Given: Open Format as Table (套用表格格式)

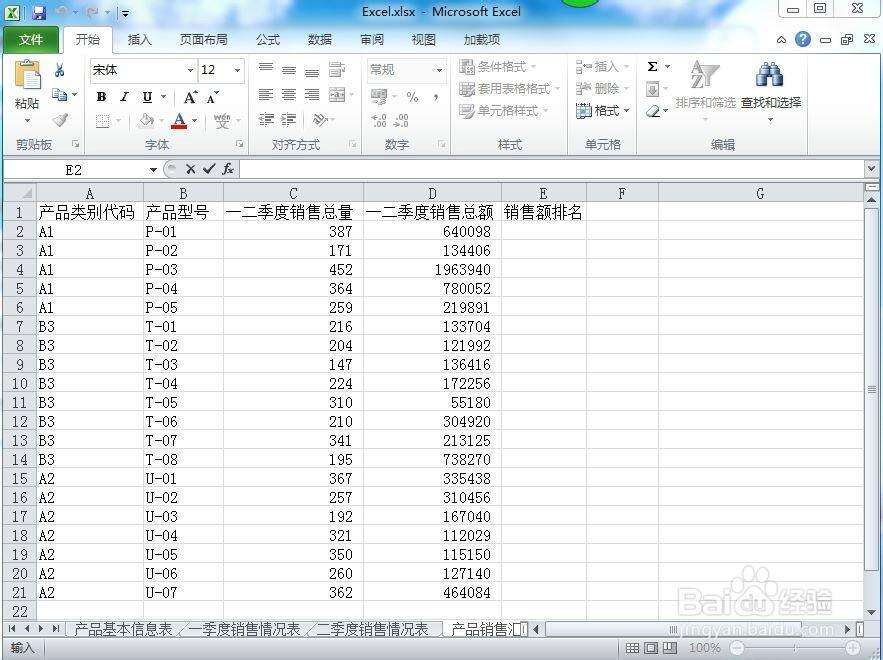Looking at the screenshot, I should 509,89.
